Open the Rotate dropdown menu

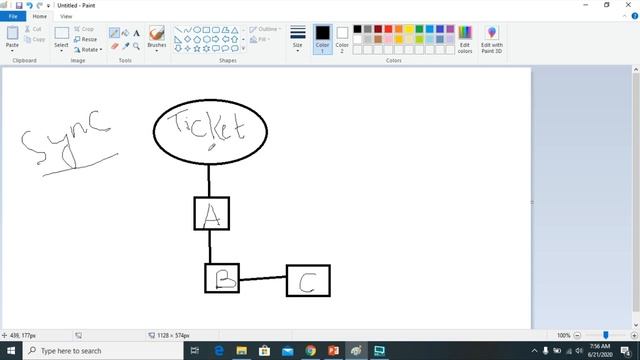tap(88, 49)
